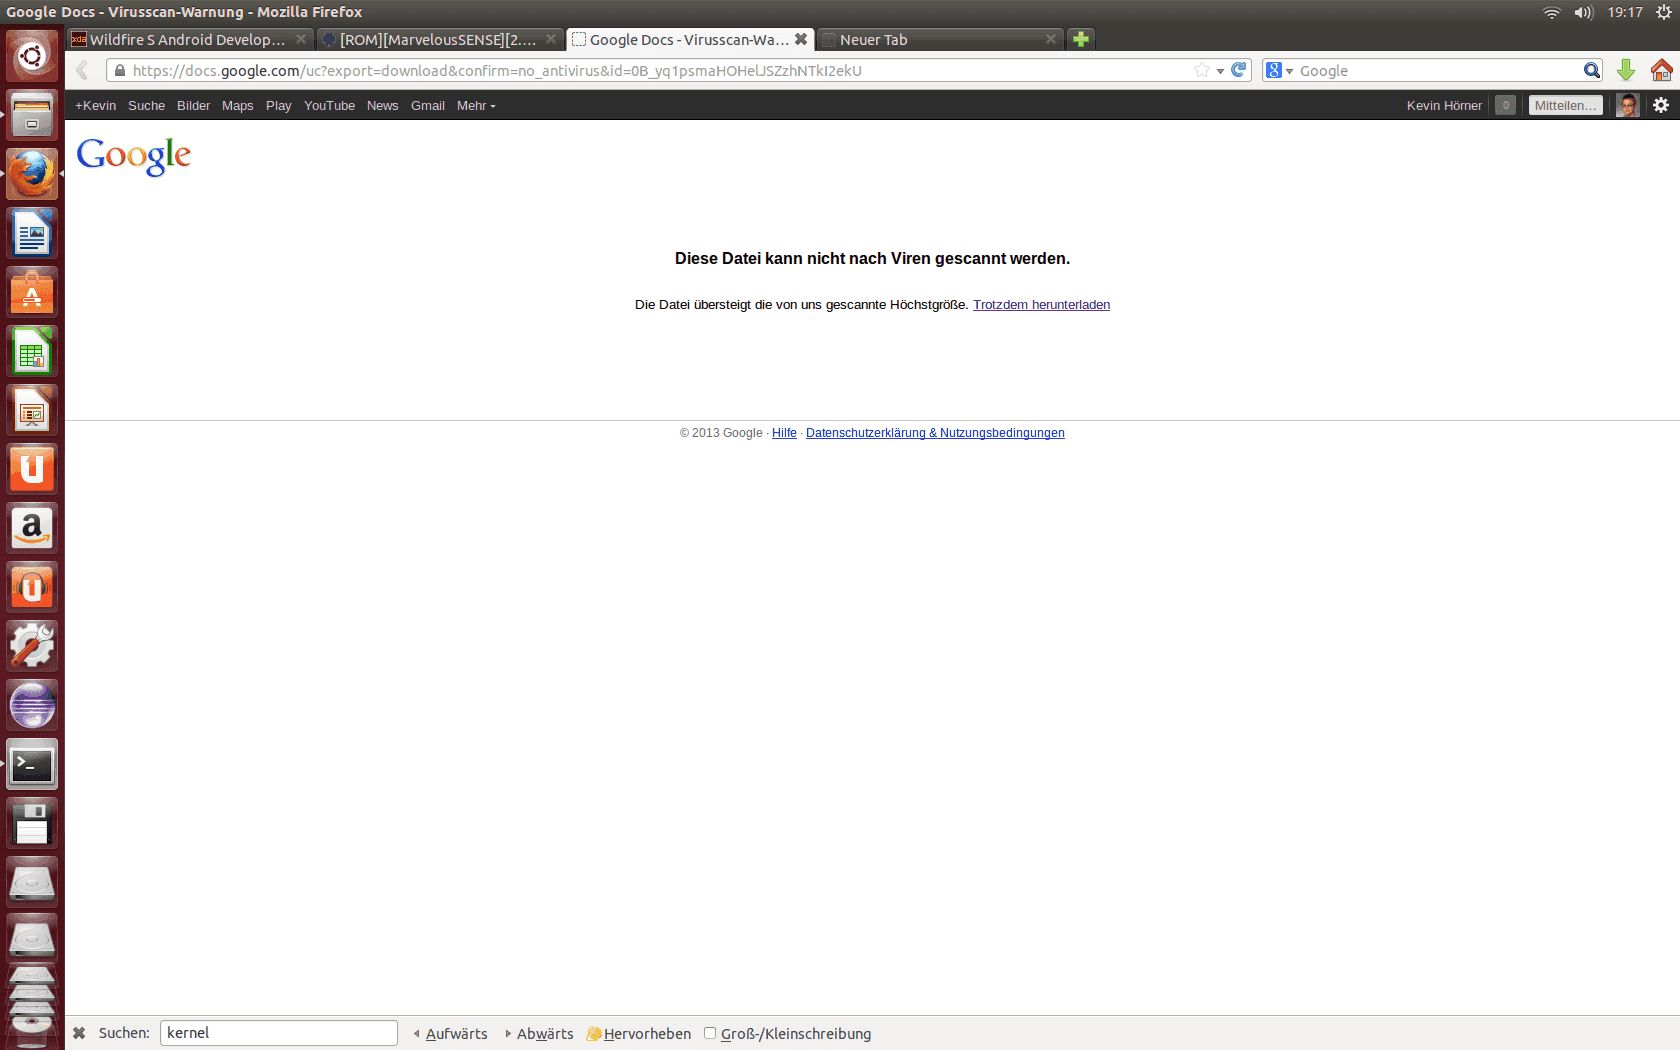Toggle Hervorheben highlight all

pyautogui.click(x=638, y=1033)
